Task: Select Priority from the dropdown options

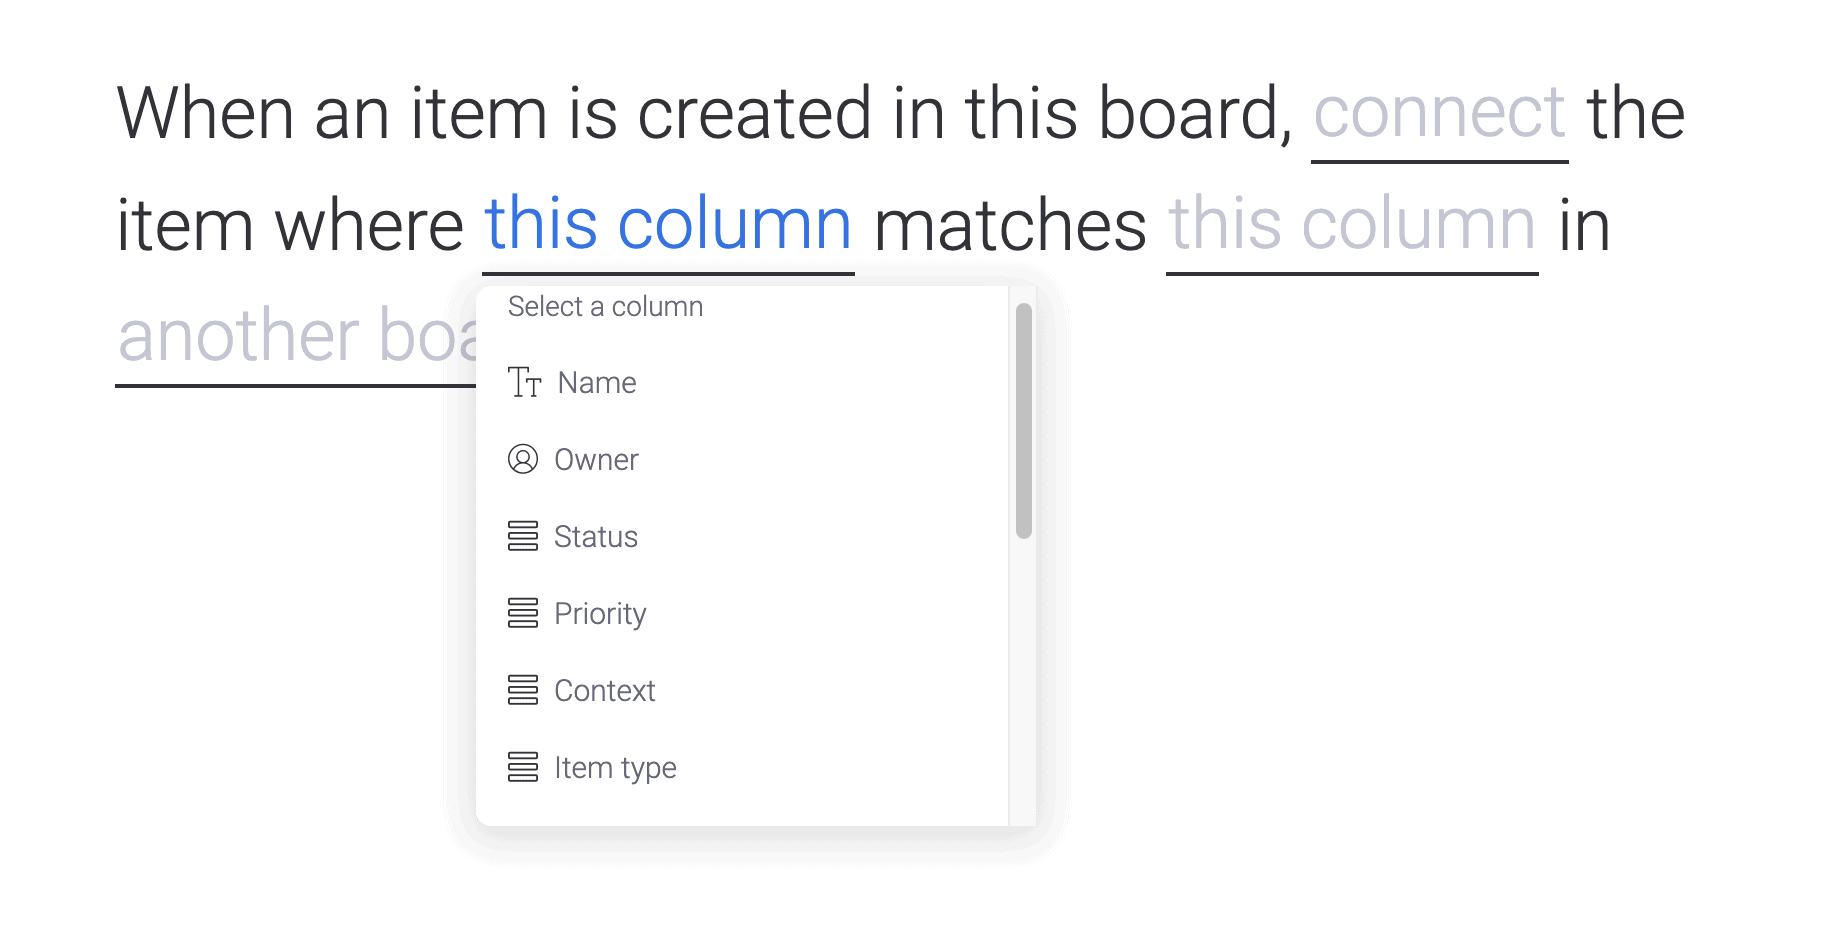Action: click(600, 613)
